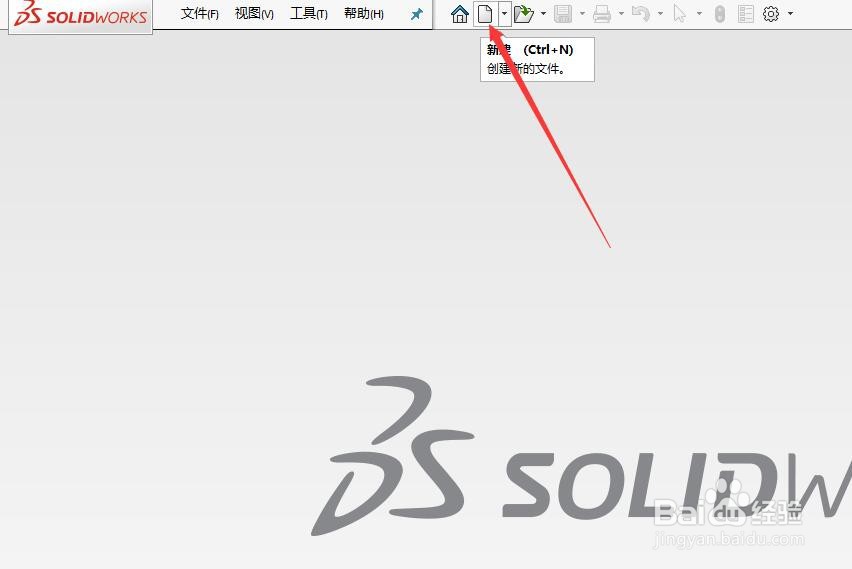Viewport: 852px width, 569px height.
Task: Open the 工具(T) menu
Action: pos(309,14)
